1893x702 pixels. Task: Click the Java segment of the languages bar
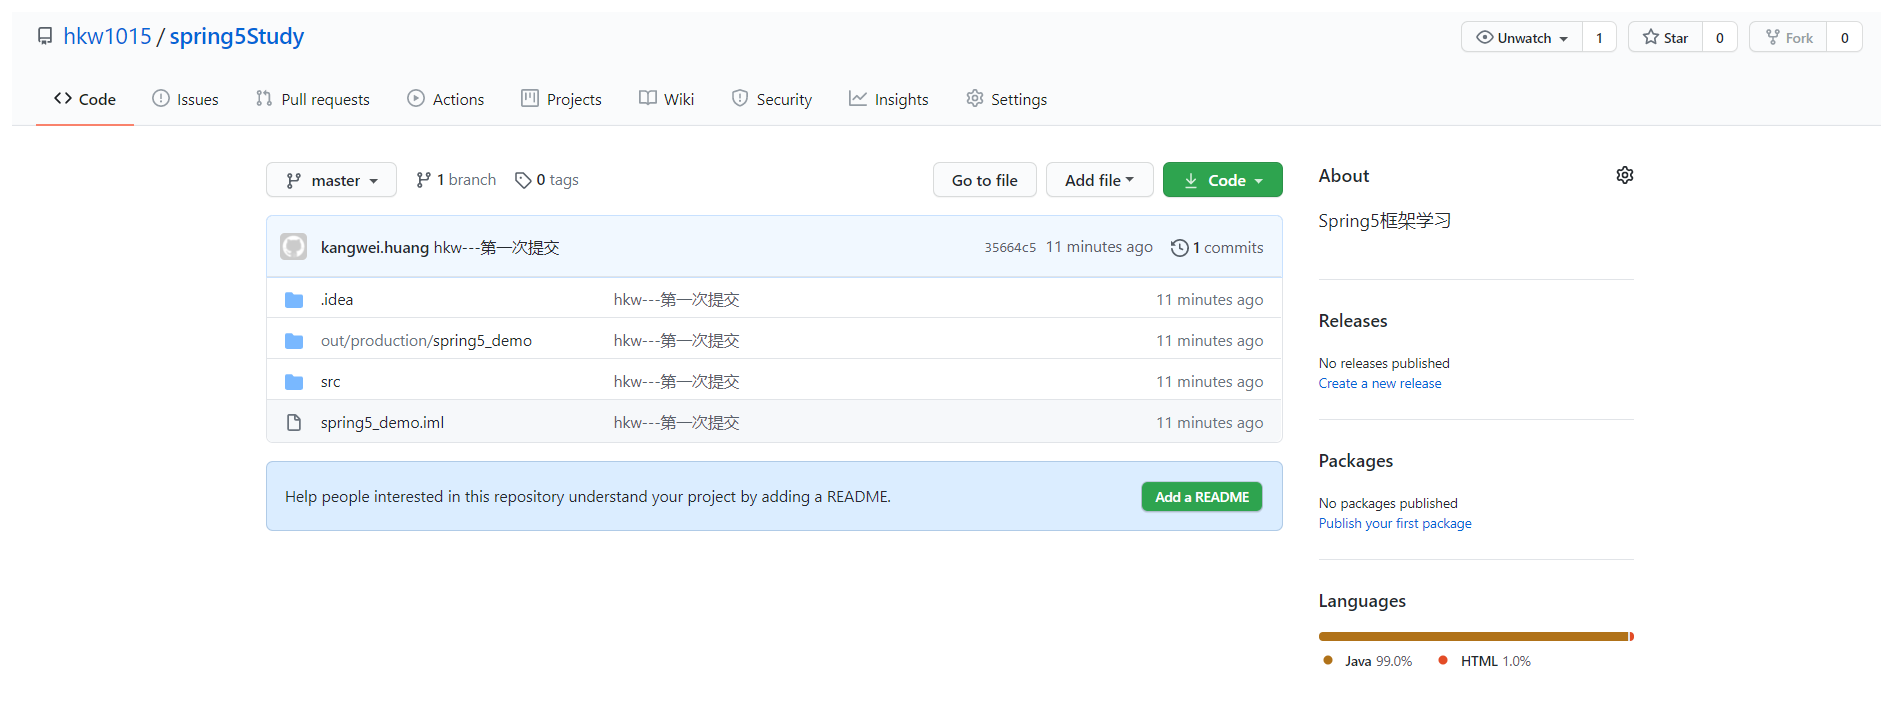1474,636
